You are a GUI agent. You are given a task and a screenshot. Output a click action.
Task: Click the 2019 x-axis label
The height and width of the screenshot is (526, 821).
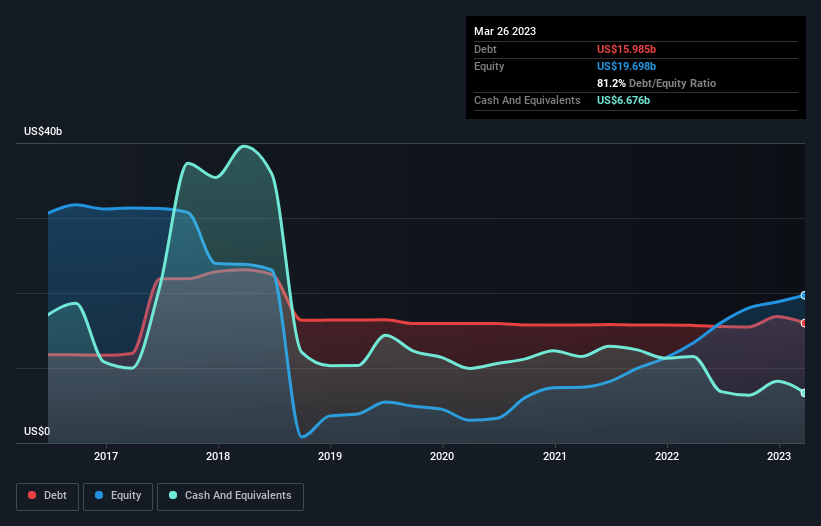point(330,456)
